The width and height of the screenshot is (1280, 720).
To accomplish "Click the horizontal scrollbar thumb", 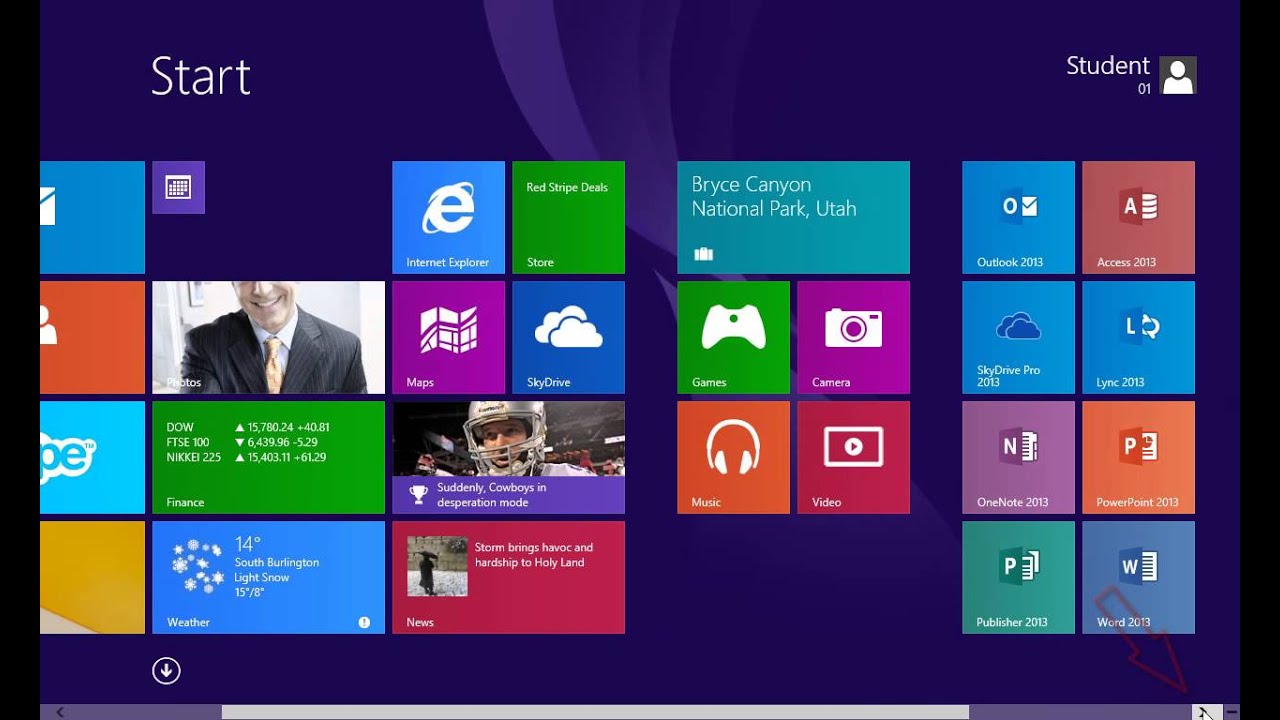I will [x=595, y=712].
